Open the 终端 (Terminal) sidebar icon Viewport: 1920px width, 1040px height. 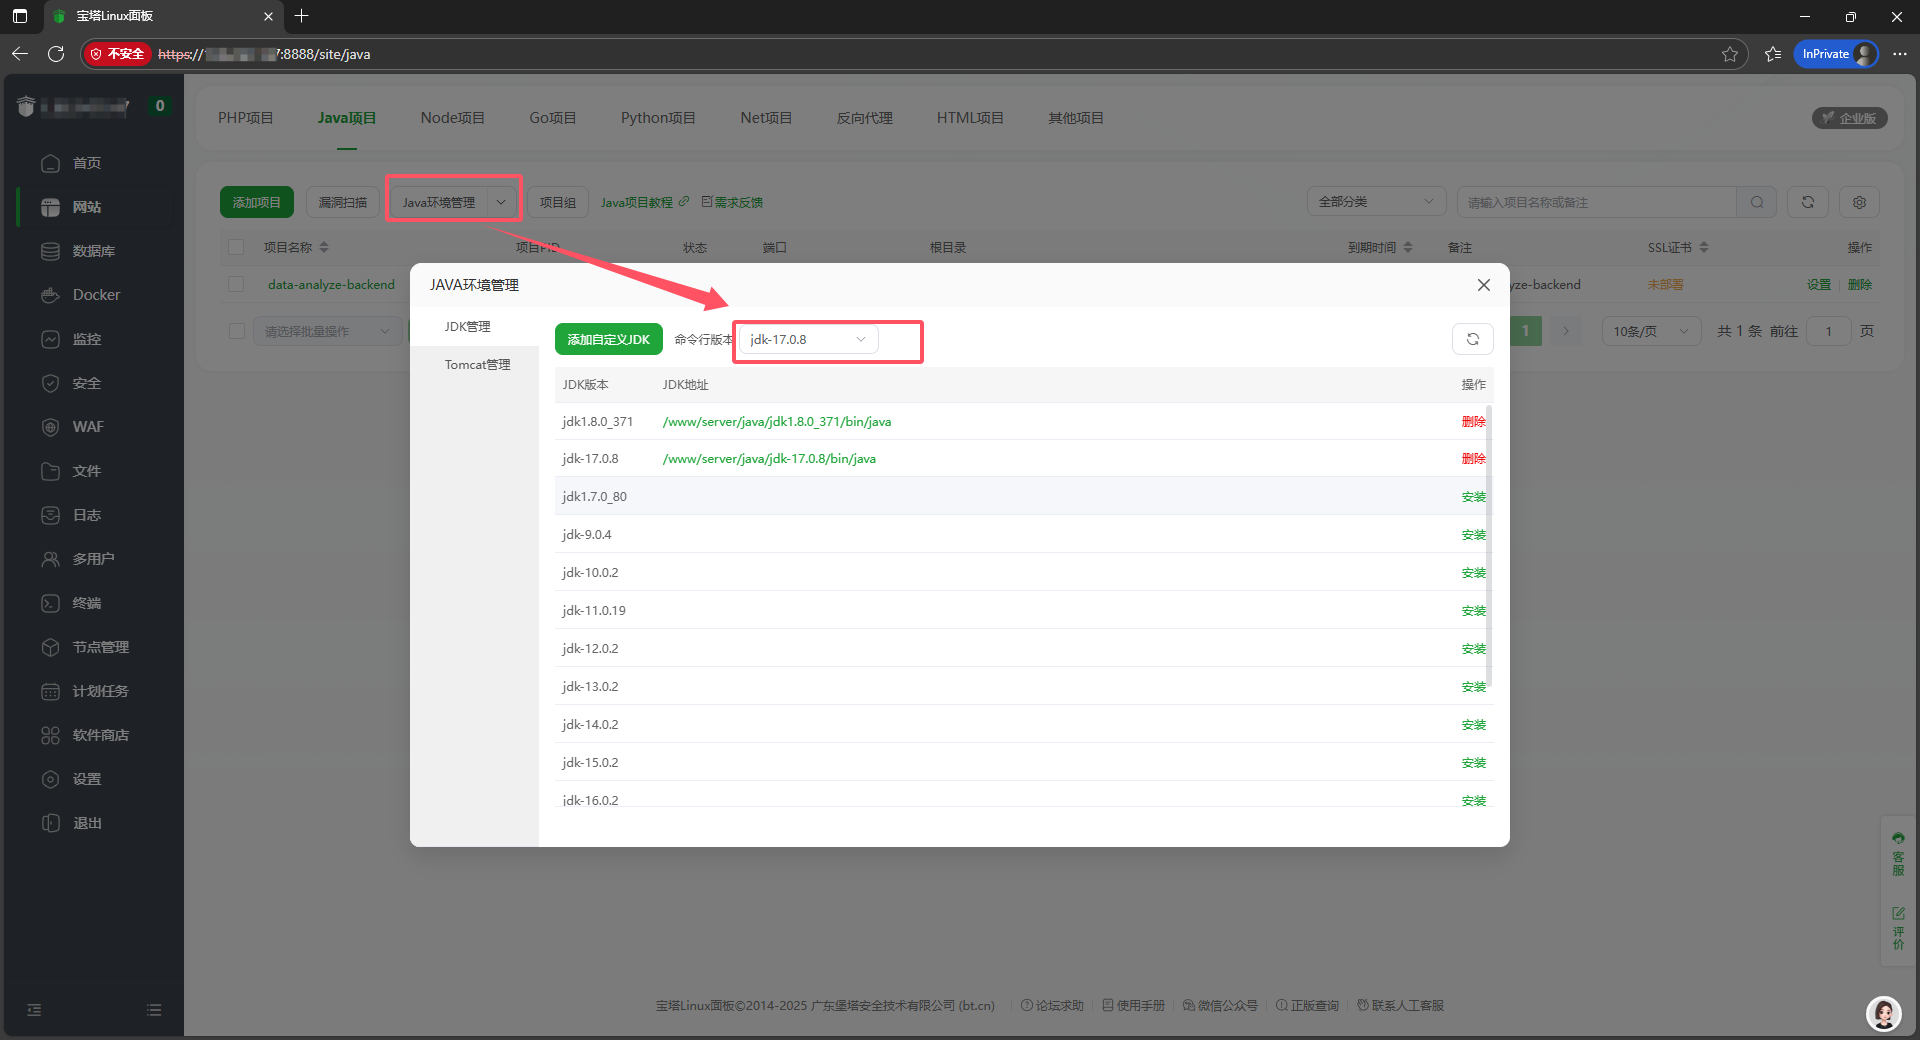coord(86,602)
